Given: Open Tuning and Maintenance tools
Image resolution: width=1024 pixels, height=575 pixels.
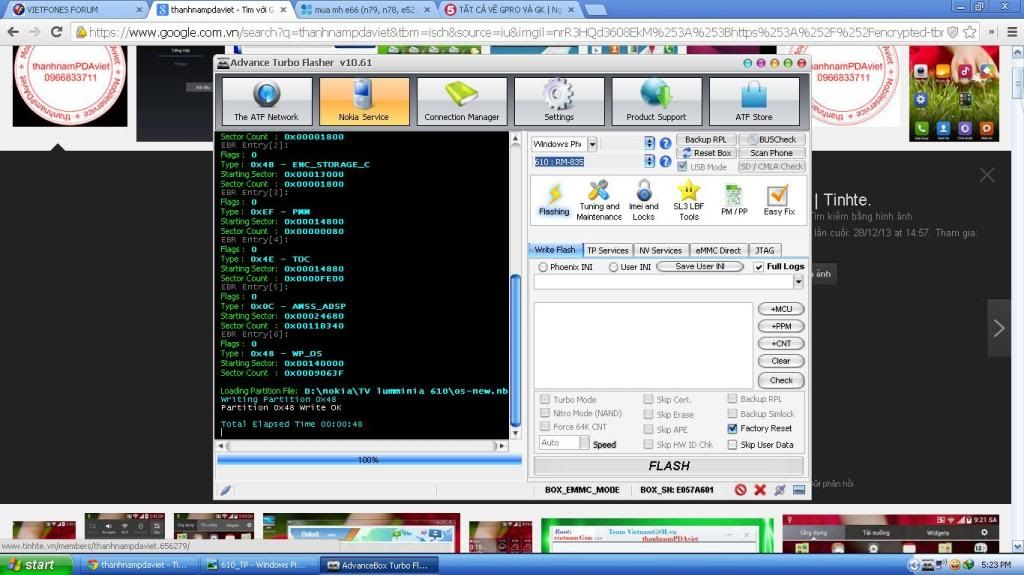Looking at the screenshot, I should tap(599, 200).
